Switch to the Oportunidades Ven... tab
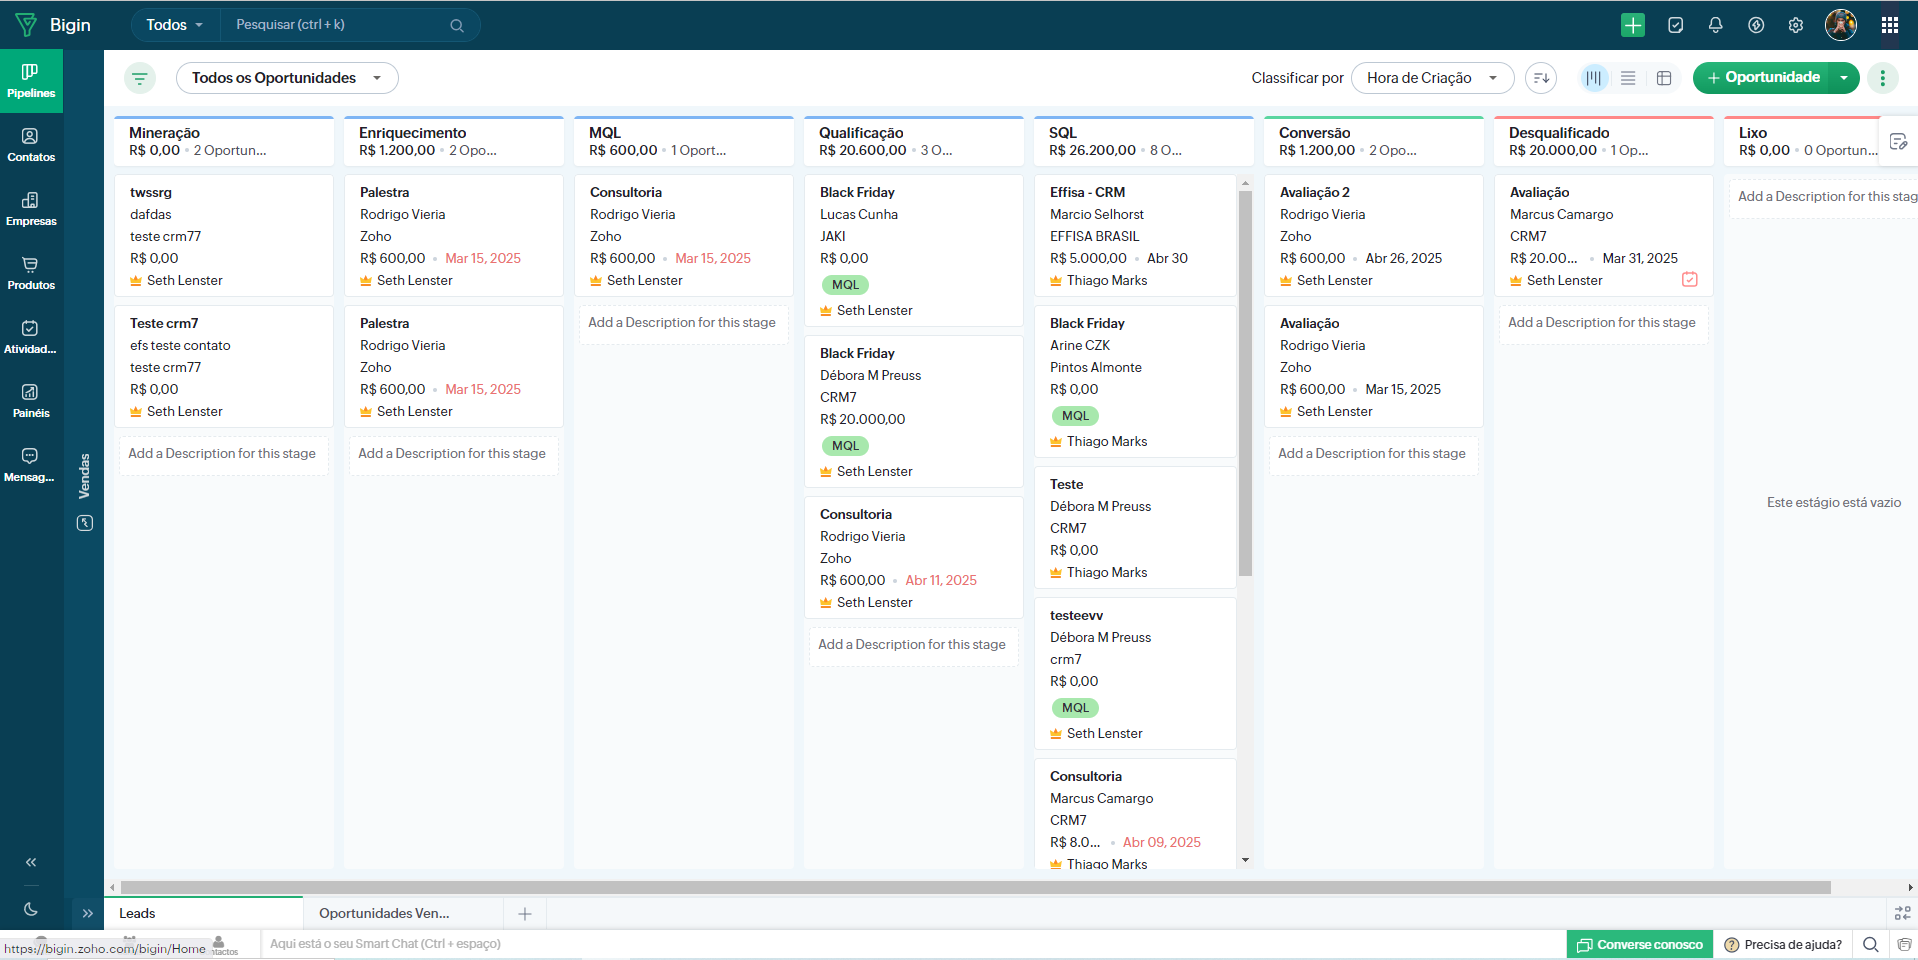This screenshot has width=1918, height=960. point(384,913)
